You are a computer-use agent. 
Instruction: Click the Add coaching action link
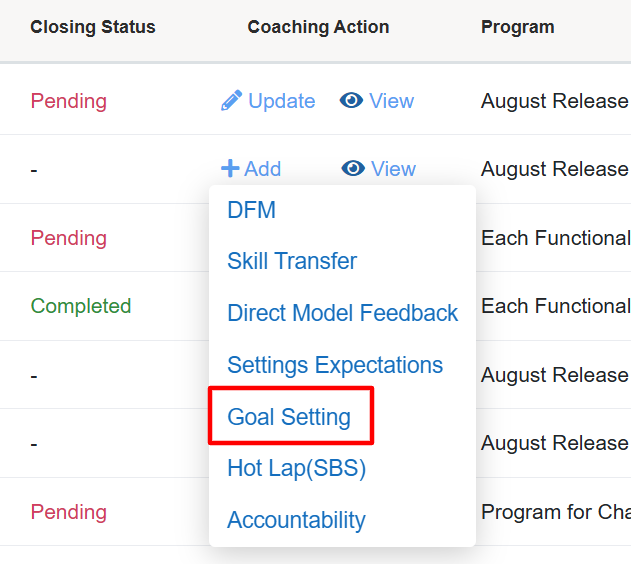pyautogui.click(x=262, y=169)
